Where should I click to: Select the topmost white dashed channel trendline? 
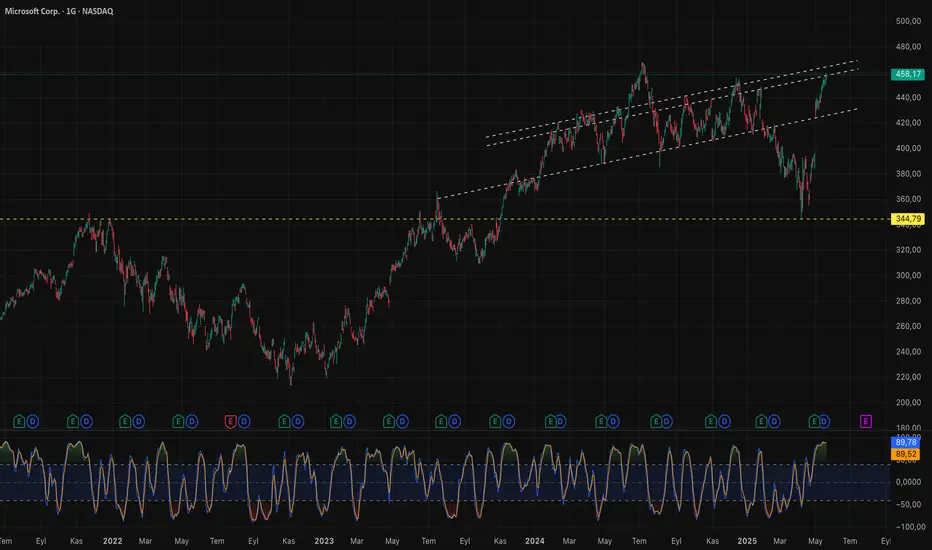tap(672, 99)
